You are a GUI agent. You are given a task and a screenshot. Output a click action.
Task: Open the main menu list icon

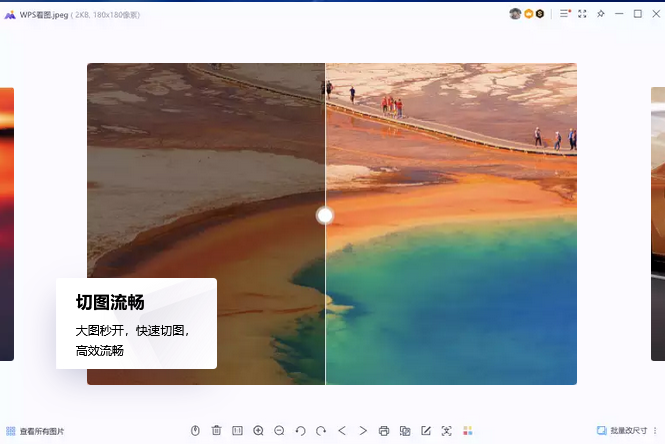click(x=565, y=14)
